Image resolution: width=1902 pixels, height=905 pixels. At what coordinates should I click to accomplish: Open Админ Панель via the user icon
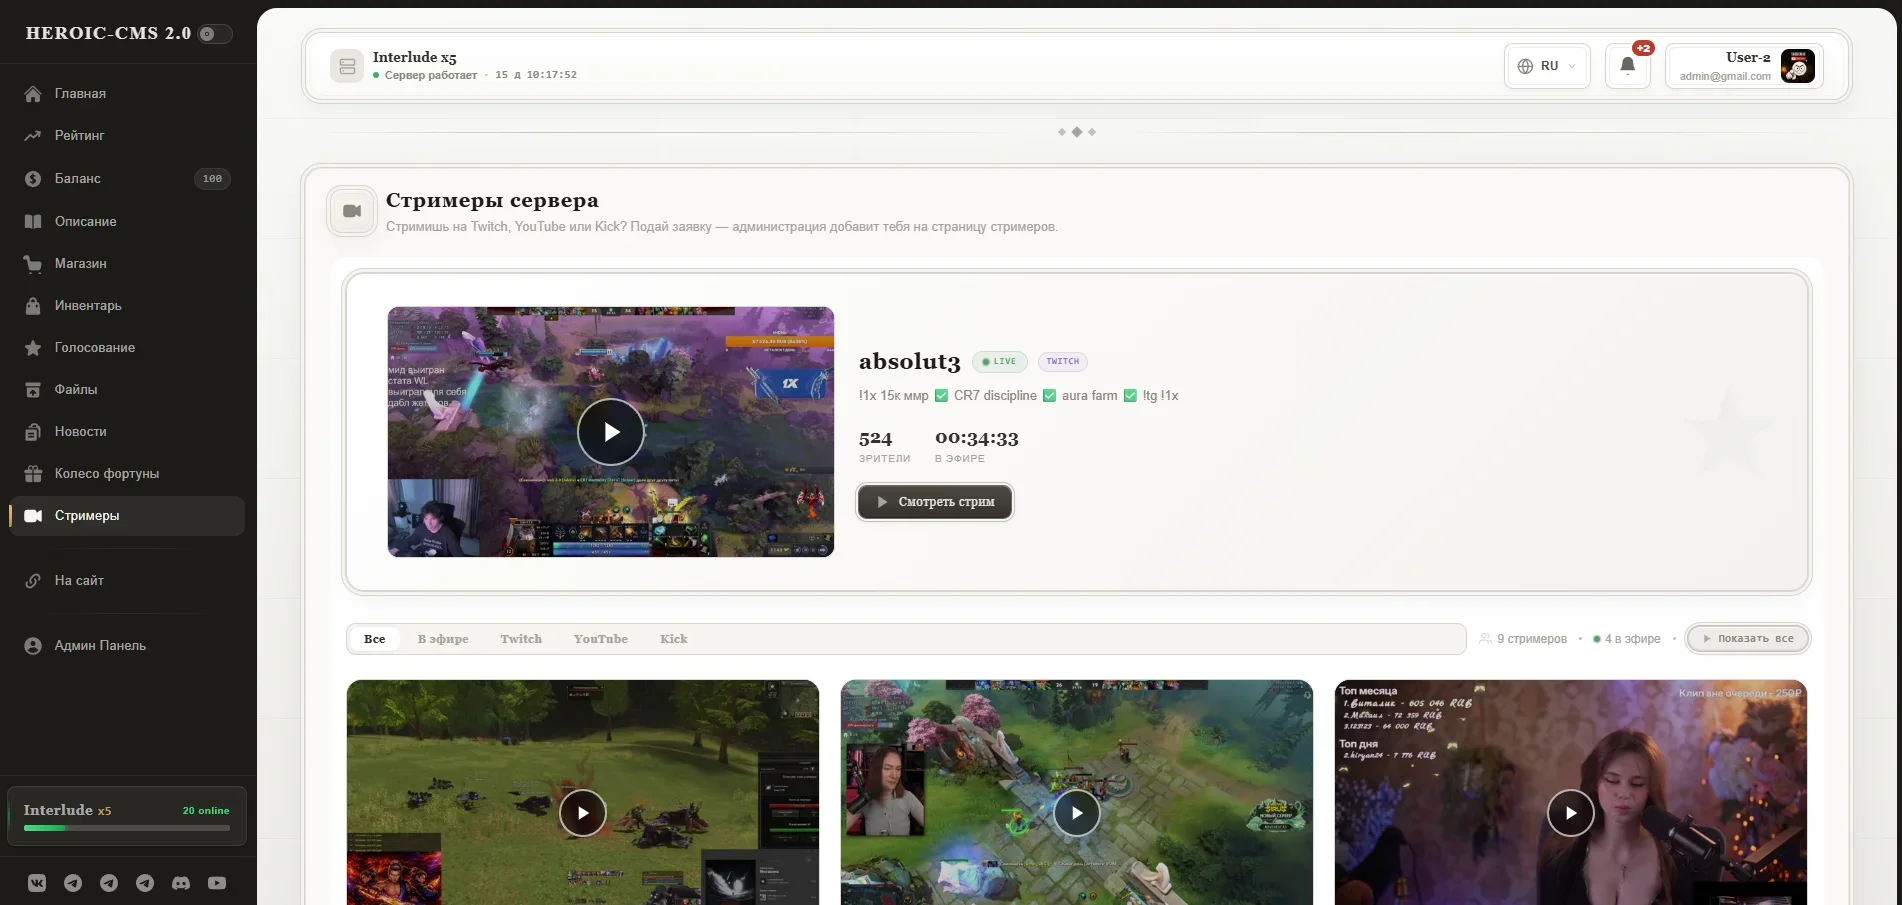coord(33,646)
